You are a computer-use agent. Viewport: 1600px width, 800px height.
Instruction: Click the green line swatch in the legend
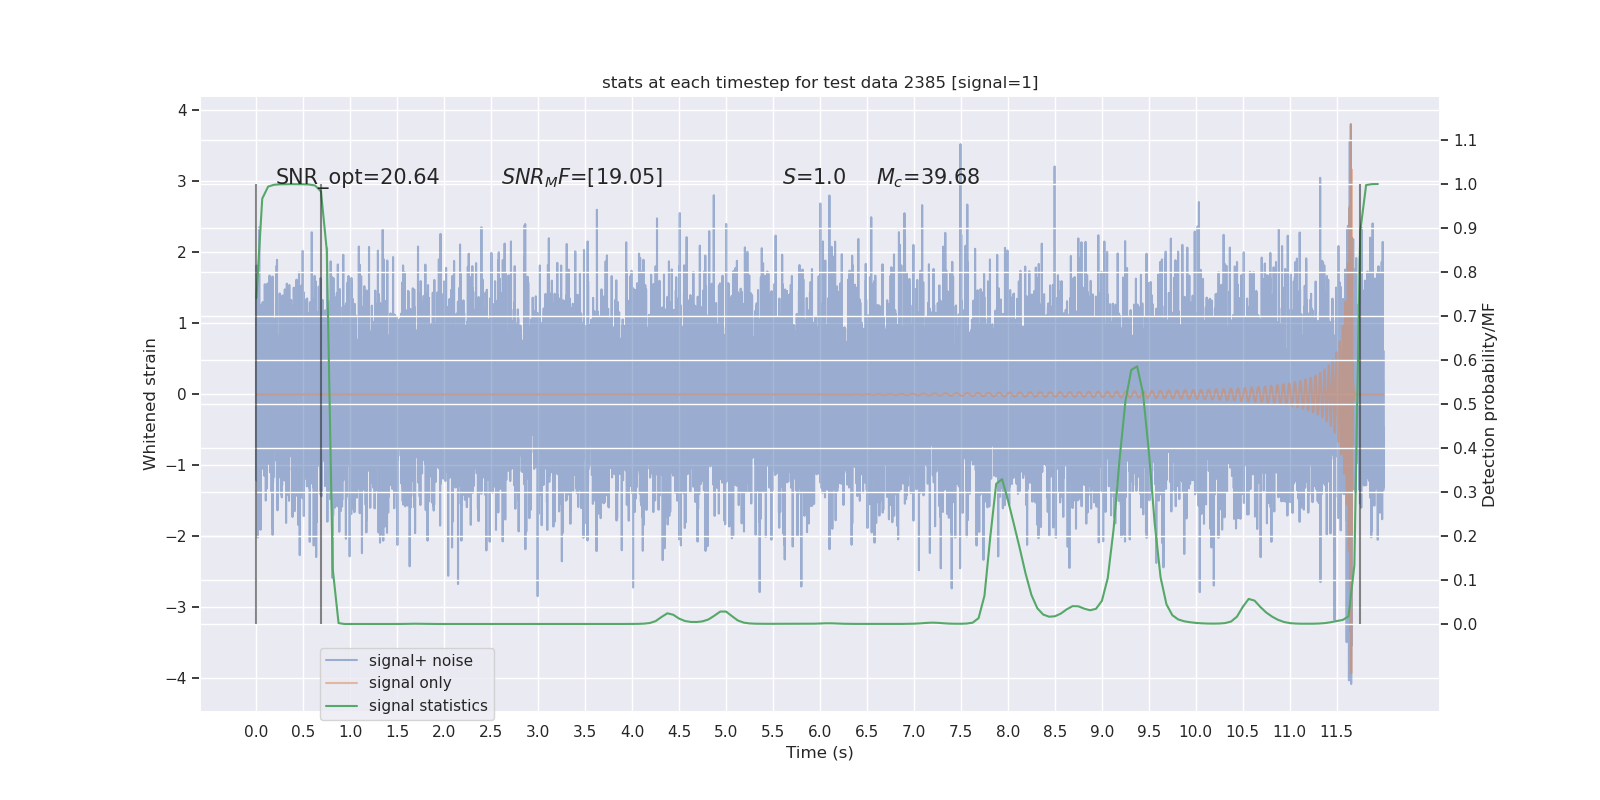[341, 705]
